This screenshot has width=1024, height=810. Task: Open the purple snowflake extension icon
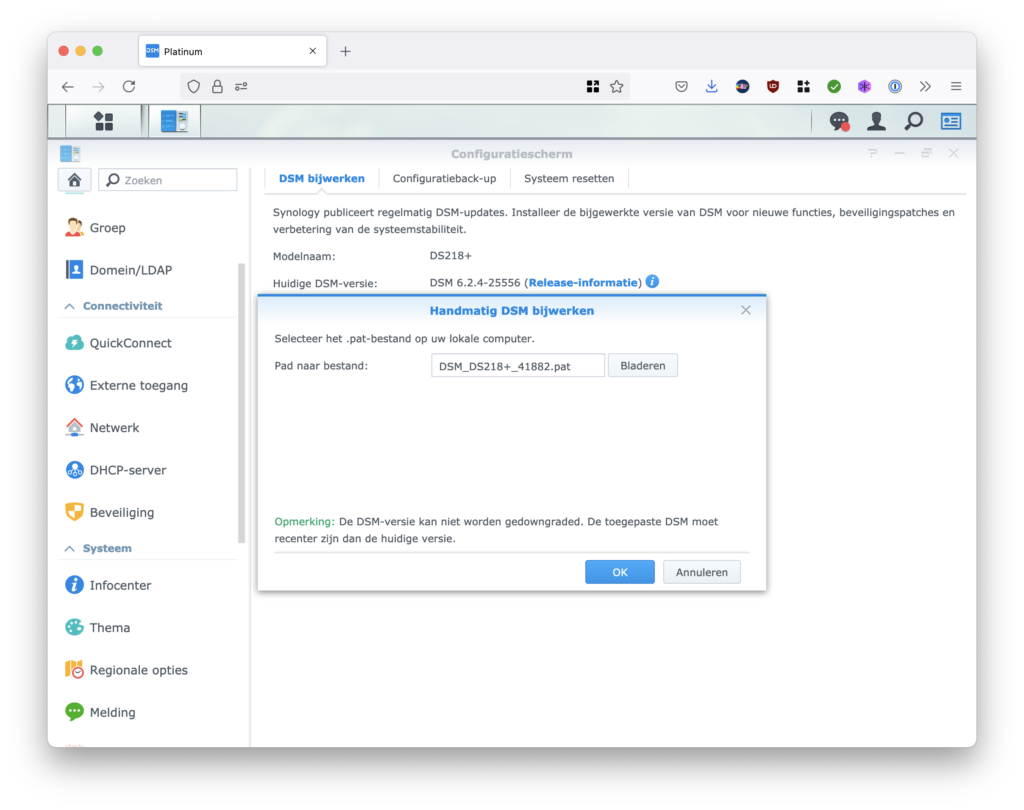pyautogui.click(x=864, y=86)
